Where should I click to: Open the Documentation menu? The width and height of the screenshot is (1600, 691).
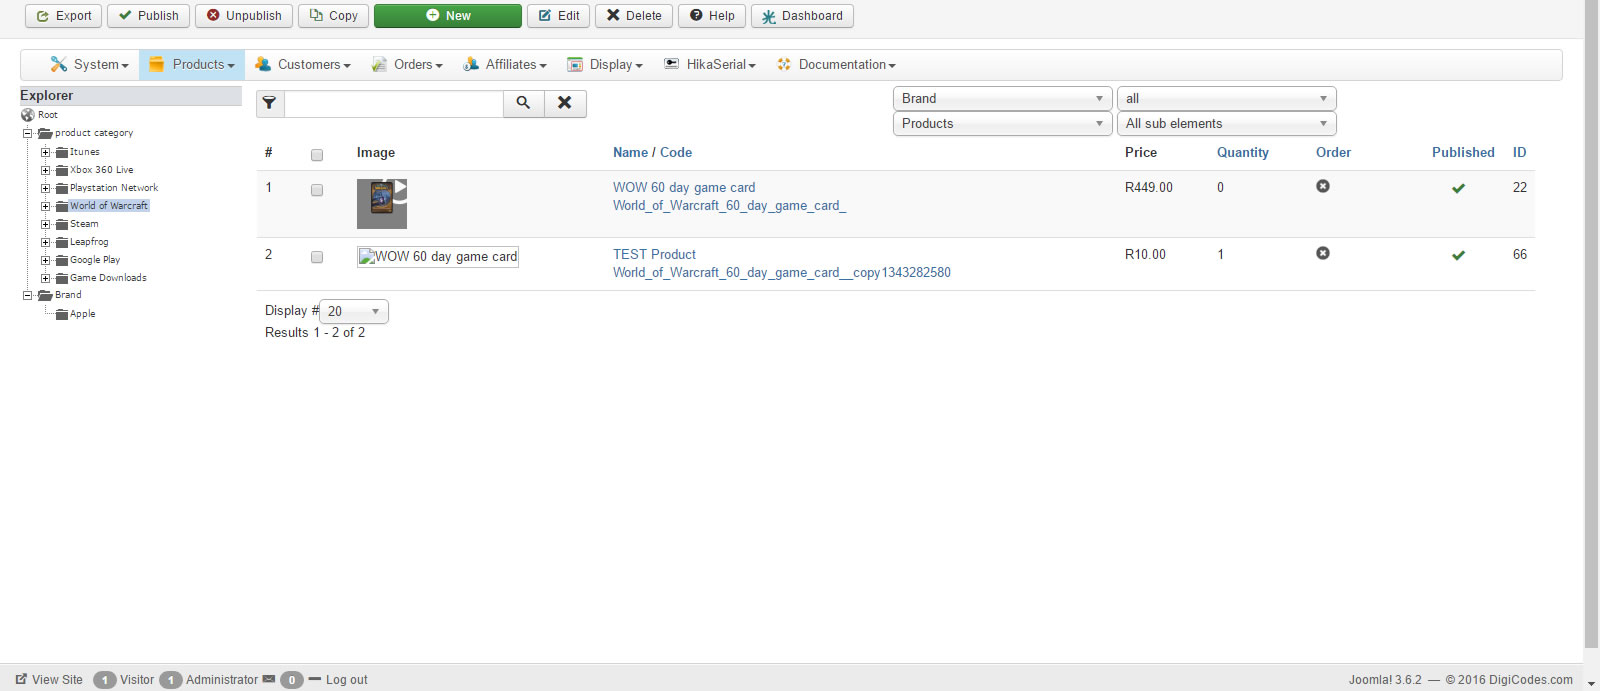tap(836, 65)
